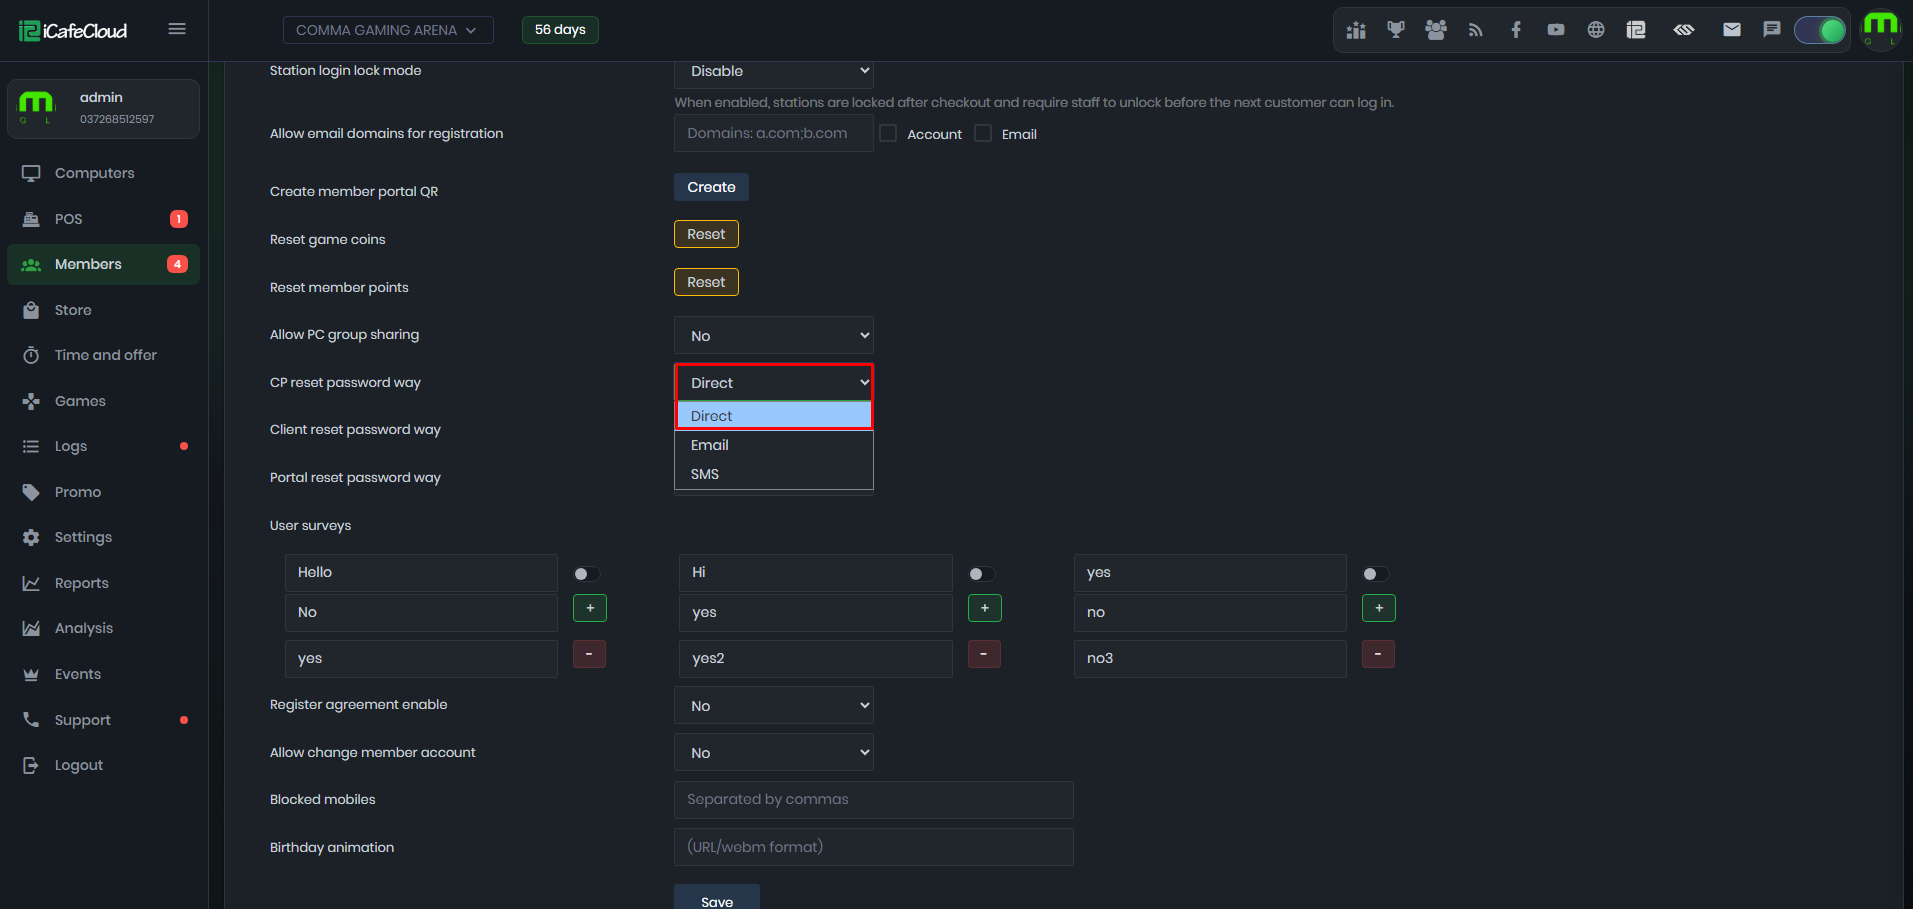This screenshot has width=1913, height=909.
Task: Click Create for member portal QR
Action: coord(711,187)
